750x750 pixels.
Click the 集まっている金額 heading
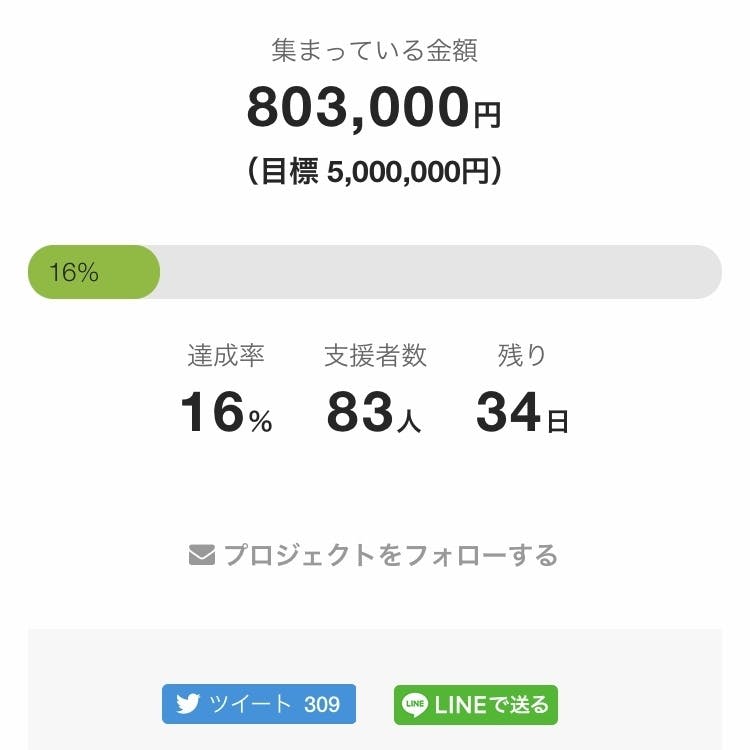click(374, 50)
